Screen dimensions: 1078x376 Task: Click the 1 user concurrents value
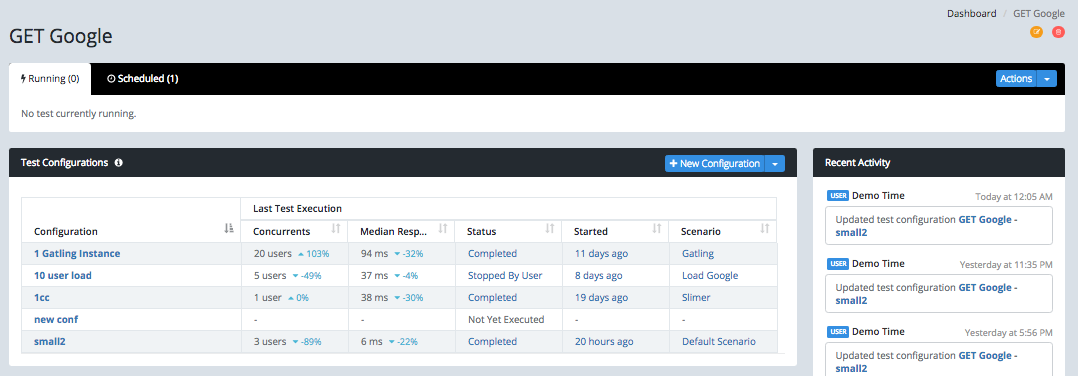tap(267, 298)
